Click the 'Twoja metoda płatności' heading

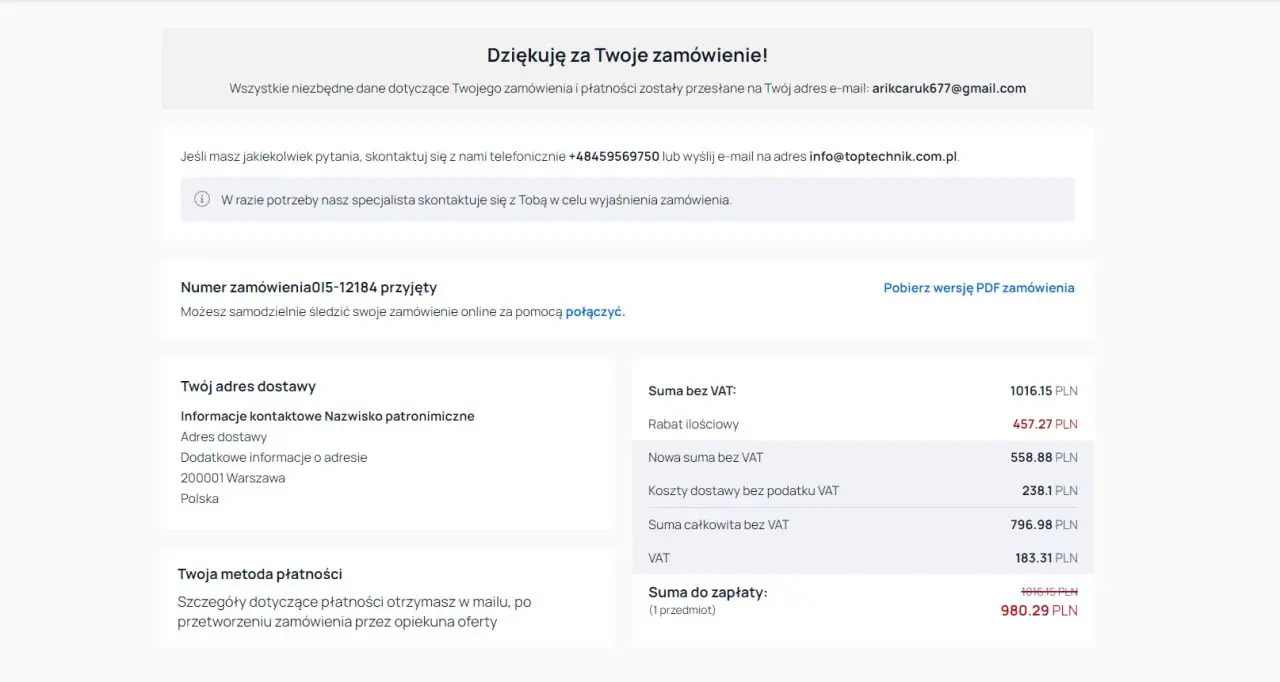pyautogui.click(x=260, y=574)
